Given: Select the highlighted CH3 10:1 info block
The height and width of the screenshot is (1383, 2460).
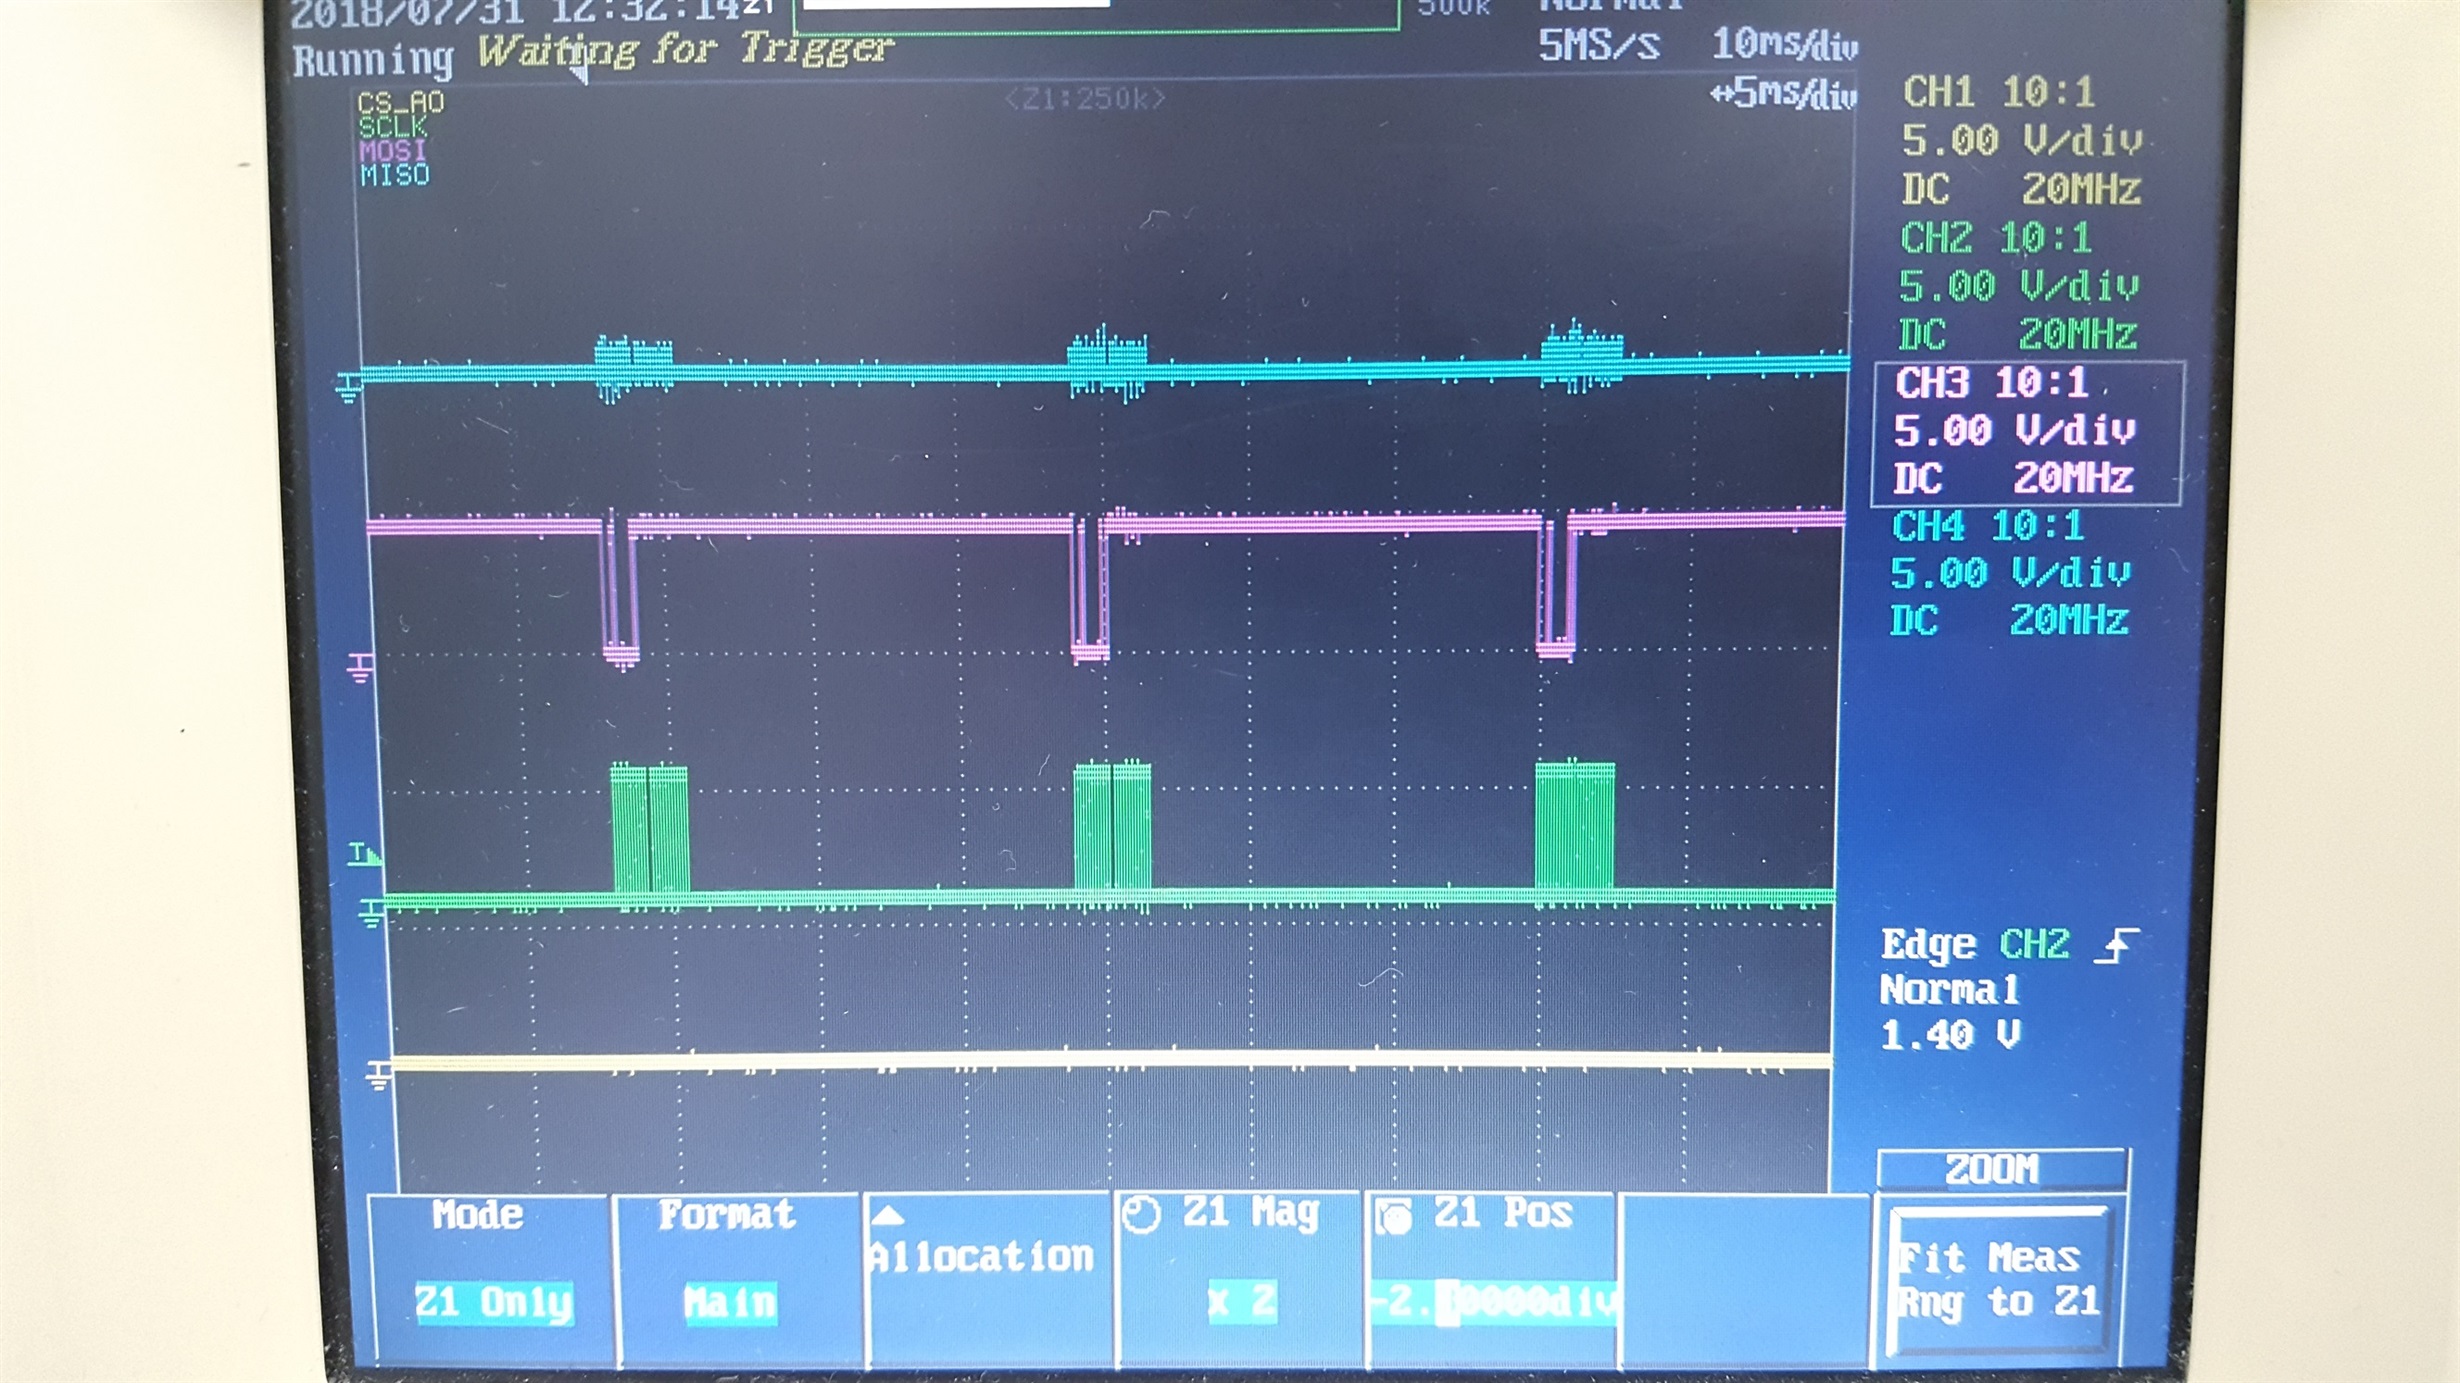Looking at the screenshot, I should (x=2026, y=432).
